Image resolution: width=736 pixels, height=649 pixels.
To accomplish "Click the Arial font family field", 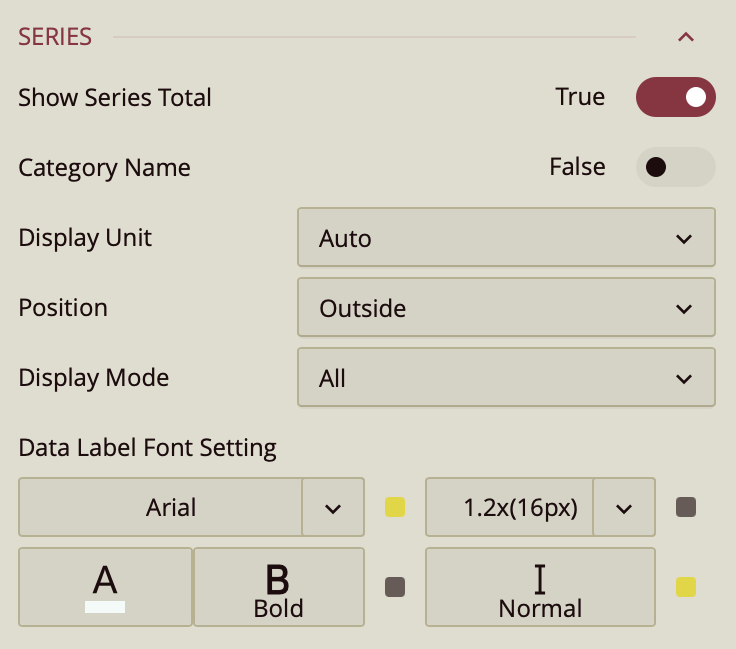I will pyautogui.click(x=161, y=507).
